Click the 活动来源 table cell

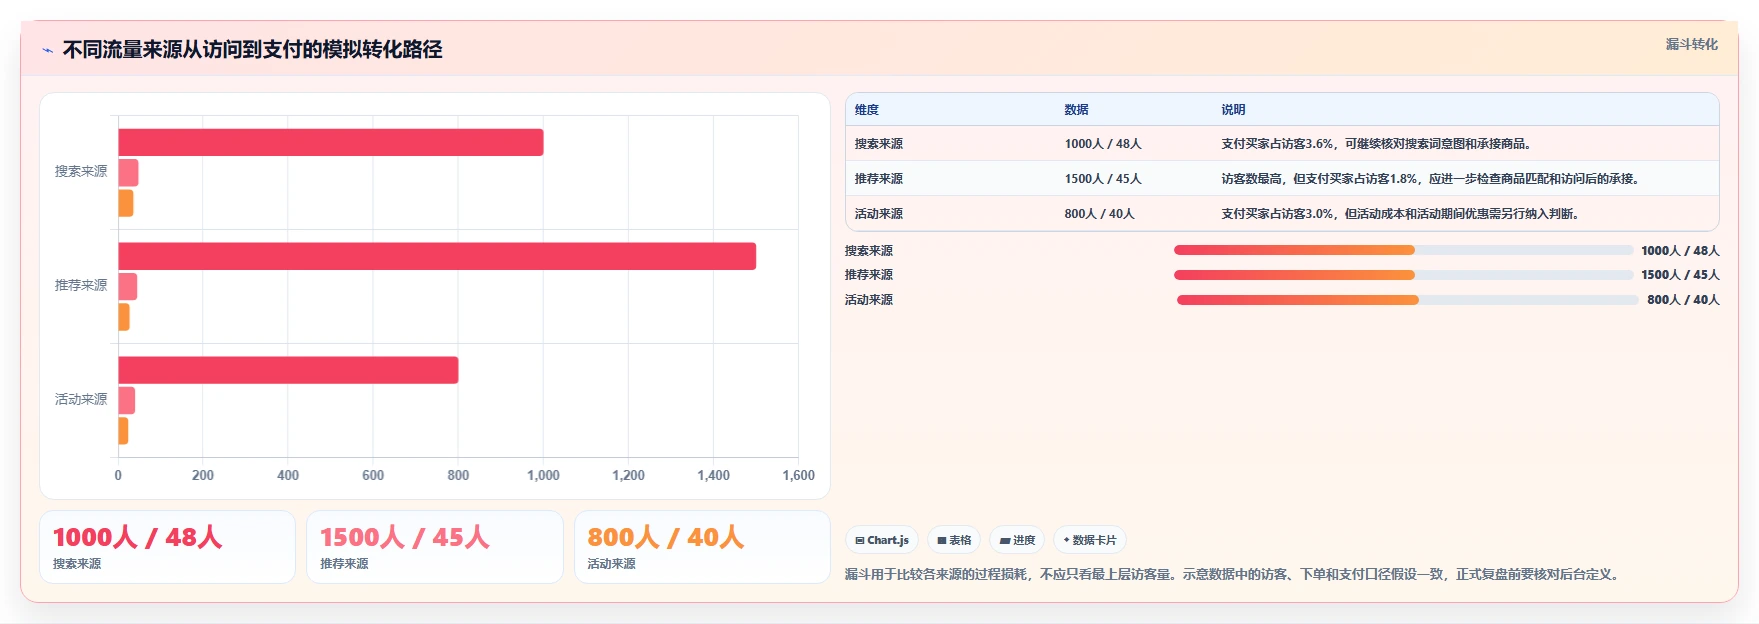[879, 214]
